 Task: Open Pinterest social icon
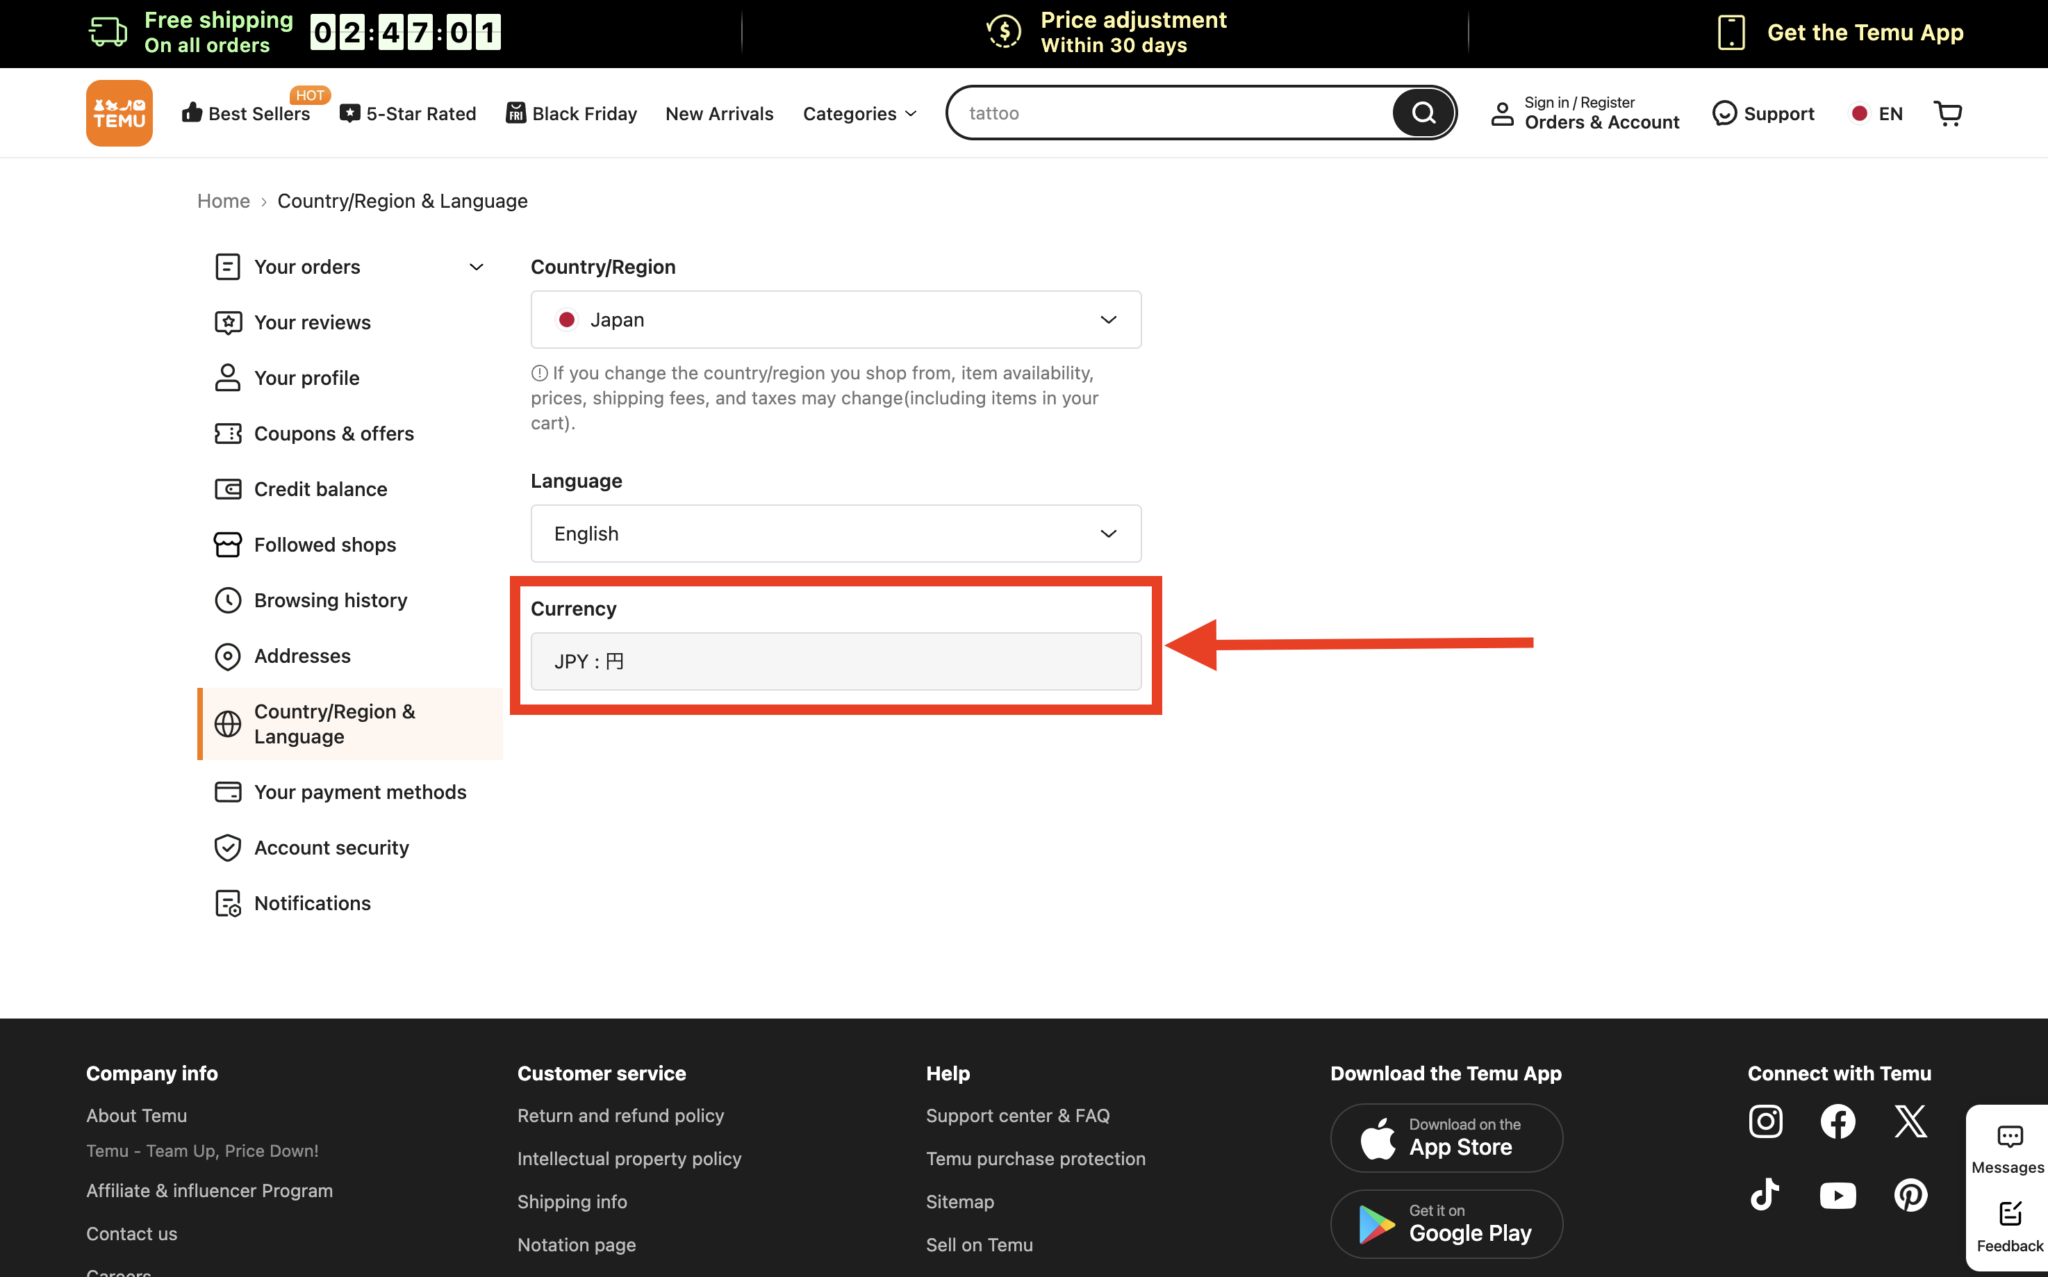pyautogui.click(x=1910, y=1194)
